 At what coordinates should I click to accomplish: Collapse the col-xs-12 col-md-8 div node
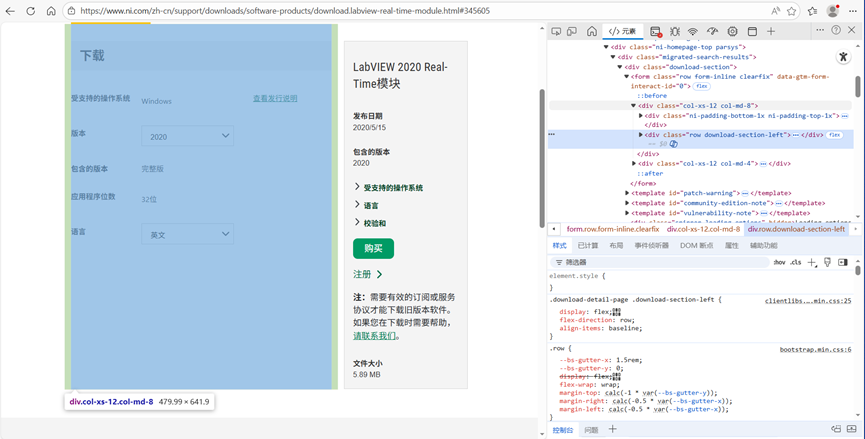(634, 105)
